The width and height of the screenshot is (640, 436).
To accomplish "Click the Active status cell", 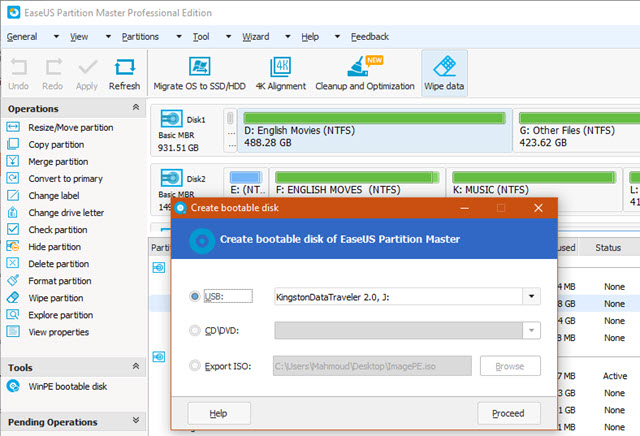I will [x=614, y=376].
